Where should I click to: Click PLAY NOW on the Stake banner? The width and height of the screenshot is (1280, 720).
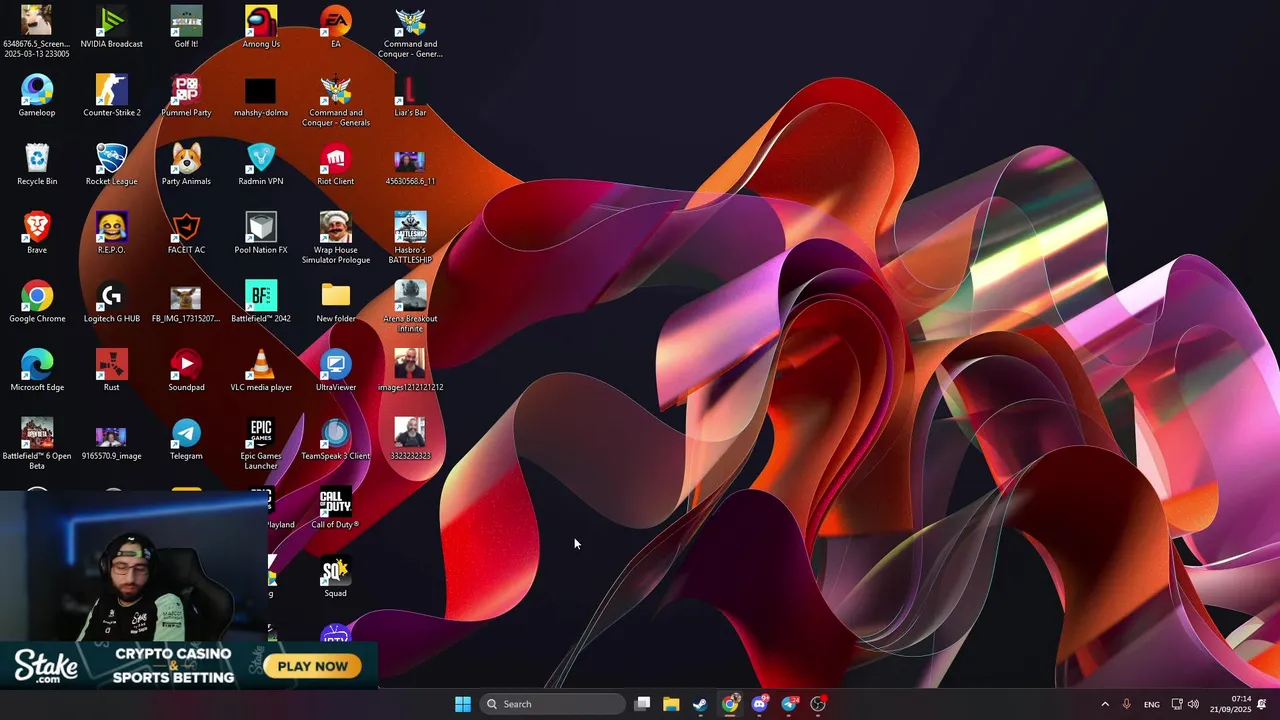click(x=313, y=666)
